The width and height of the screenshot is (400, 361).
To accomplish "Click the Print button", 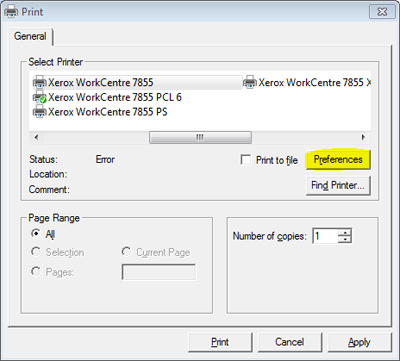I will pyautogui.click(x=220, y=342).
